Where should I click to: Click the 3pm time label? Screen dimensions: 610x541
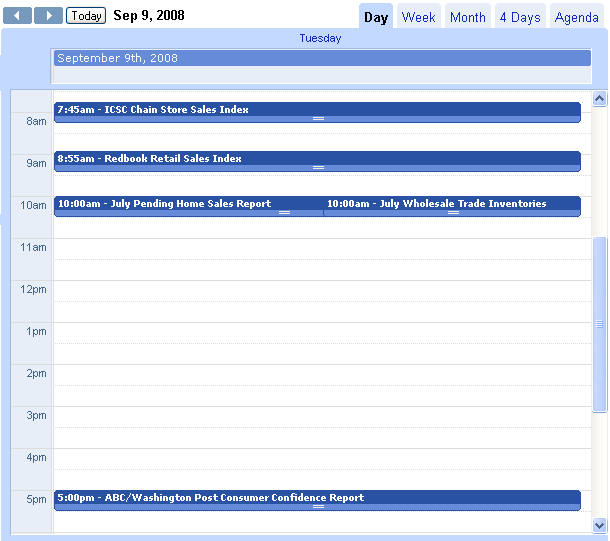[36, 415]
